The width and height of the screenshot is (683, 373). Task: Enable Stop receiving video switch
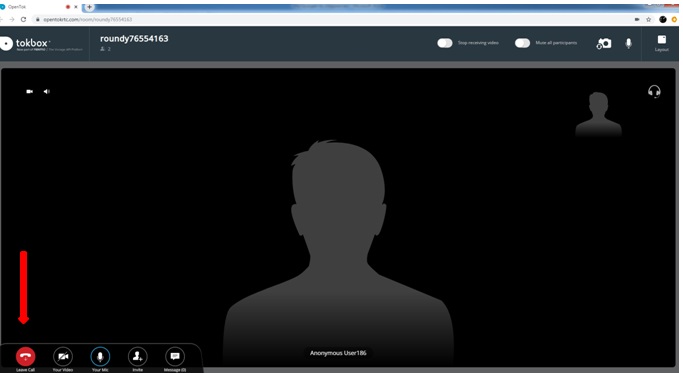tap(445, 43)
